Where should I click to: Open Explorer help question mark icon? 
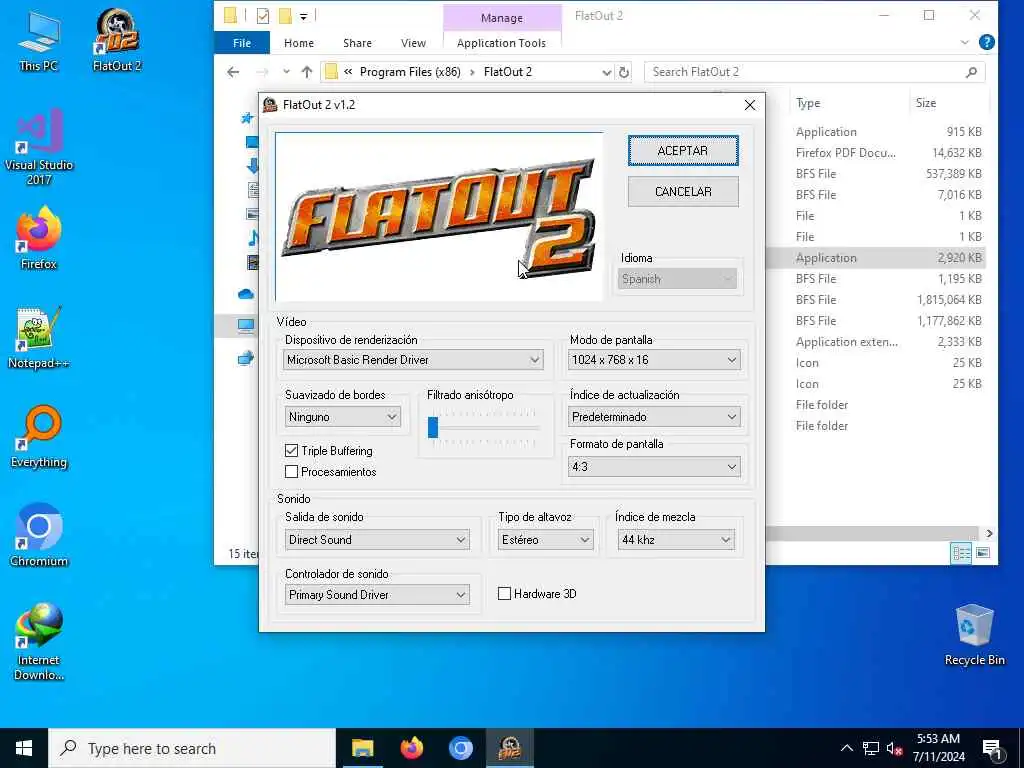987,42
